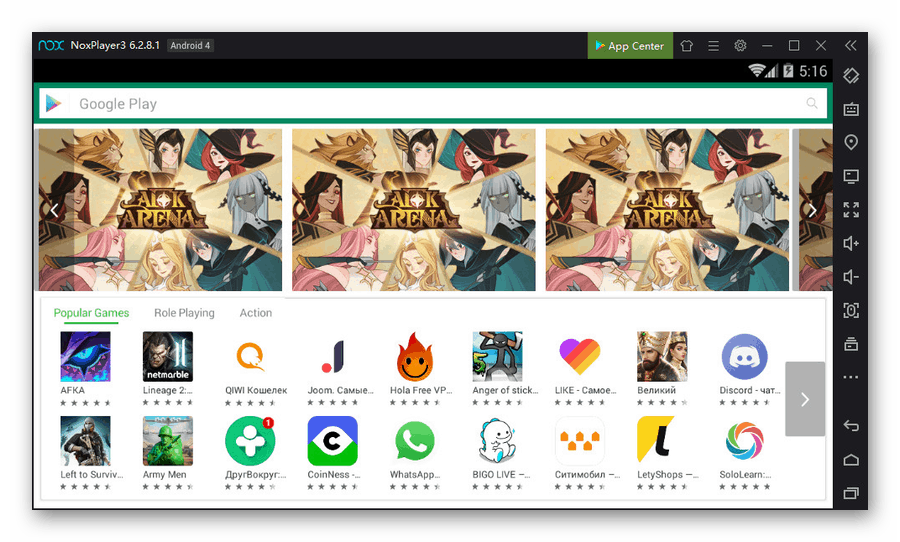Open the App Center button
This screenshot has width=900, height=542.
pos(630,46)
